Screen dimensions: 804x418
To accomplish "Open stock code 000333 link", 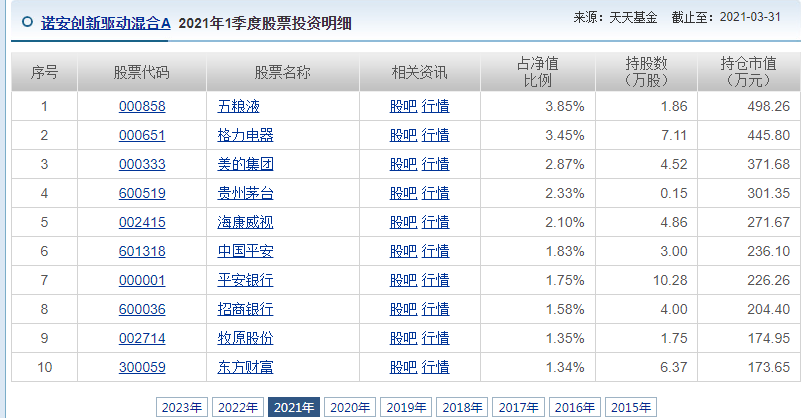I will click(x=142, y=164).
